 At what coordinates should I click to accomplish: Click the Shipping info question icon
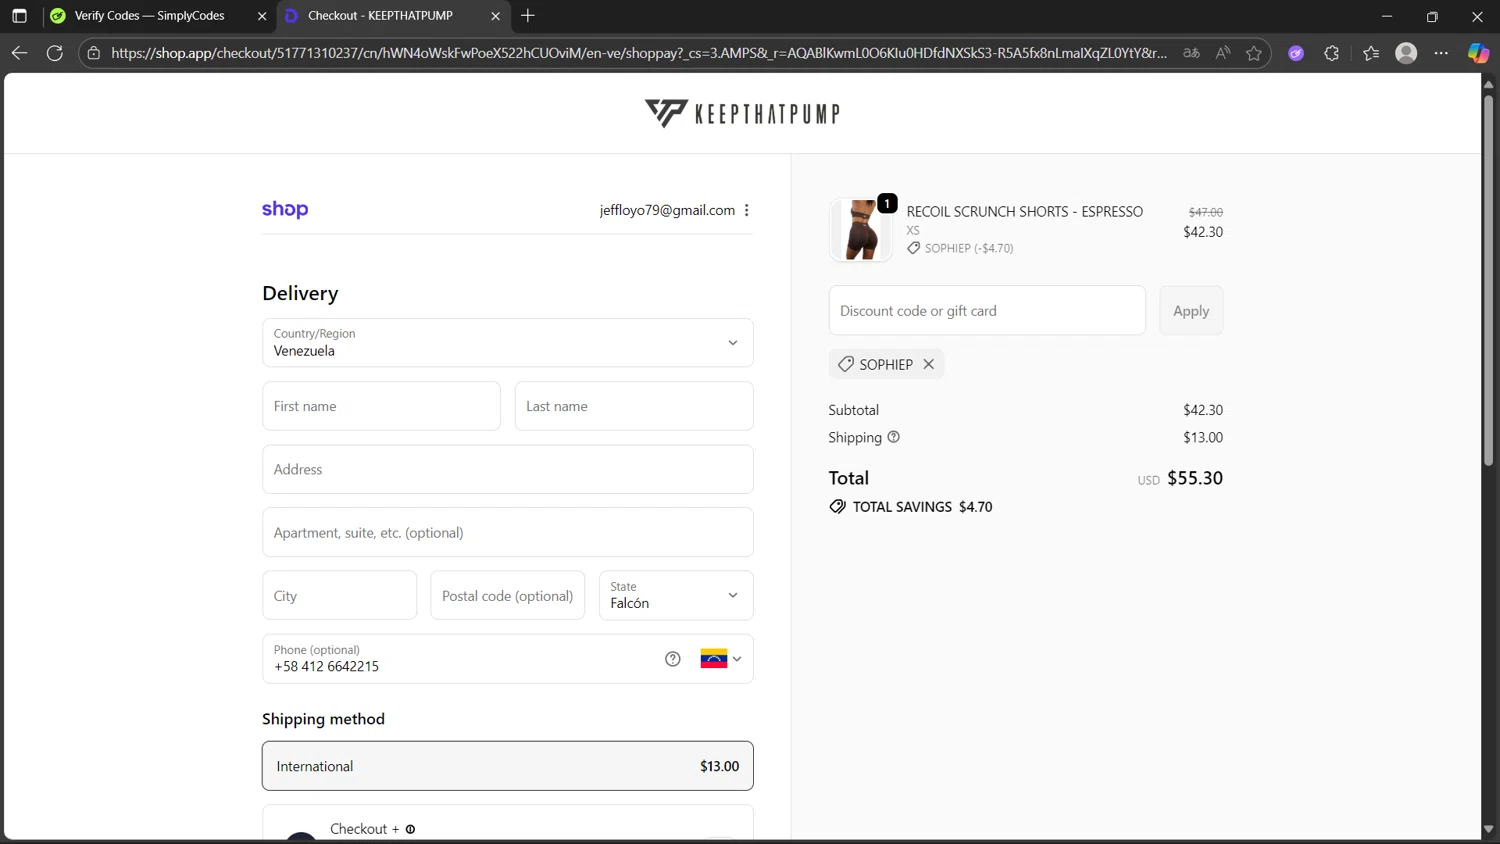tap(894, 437)
